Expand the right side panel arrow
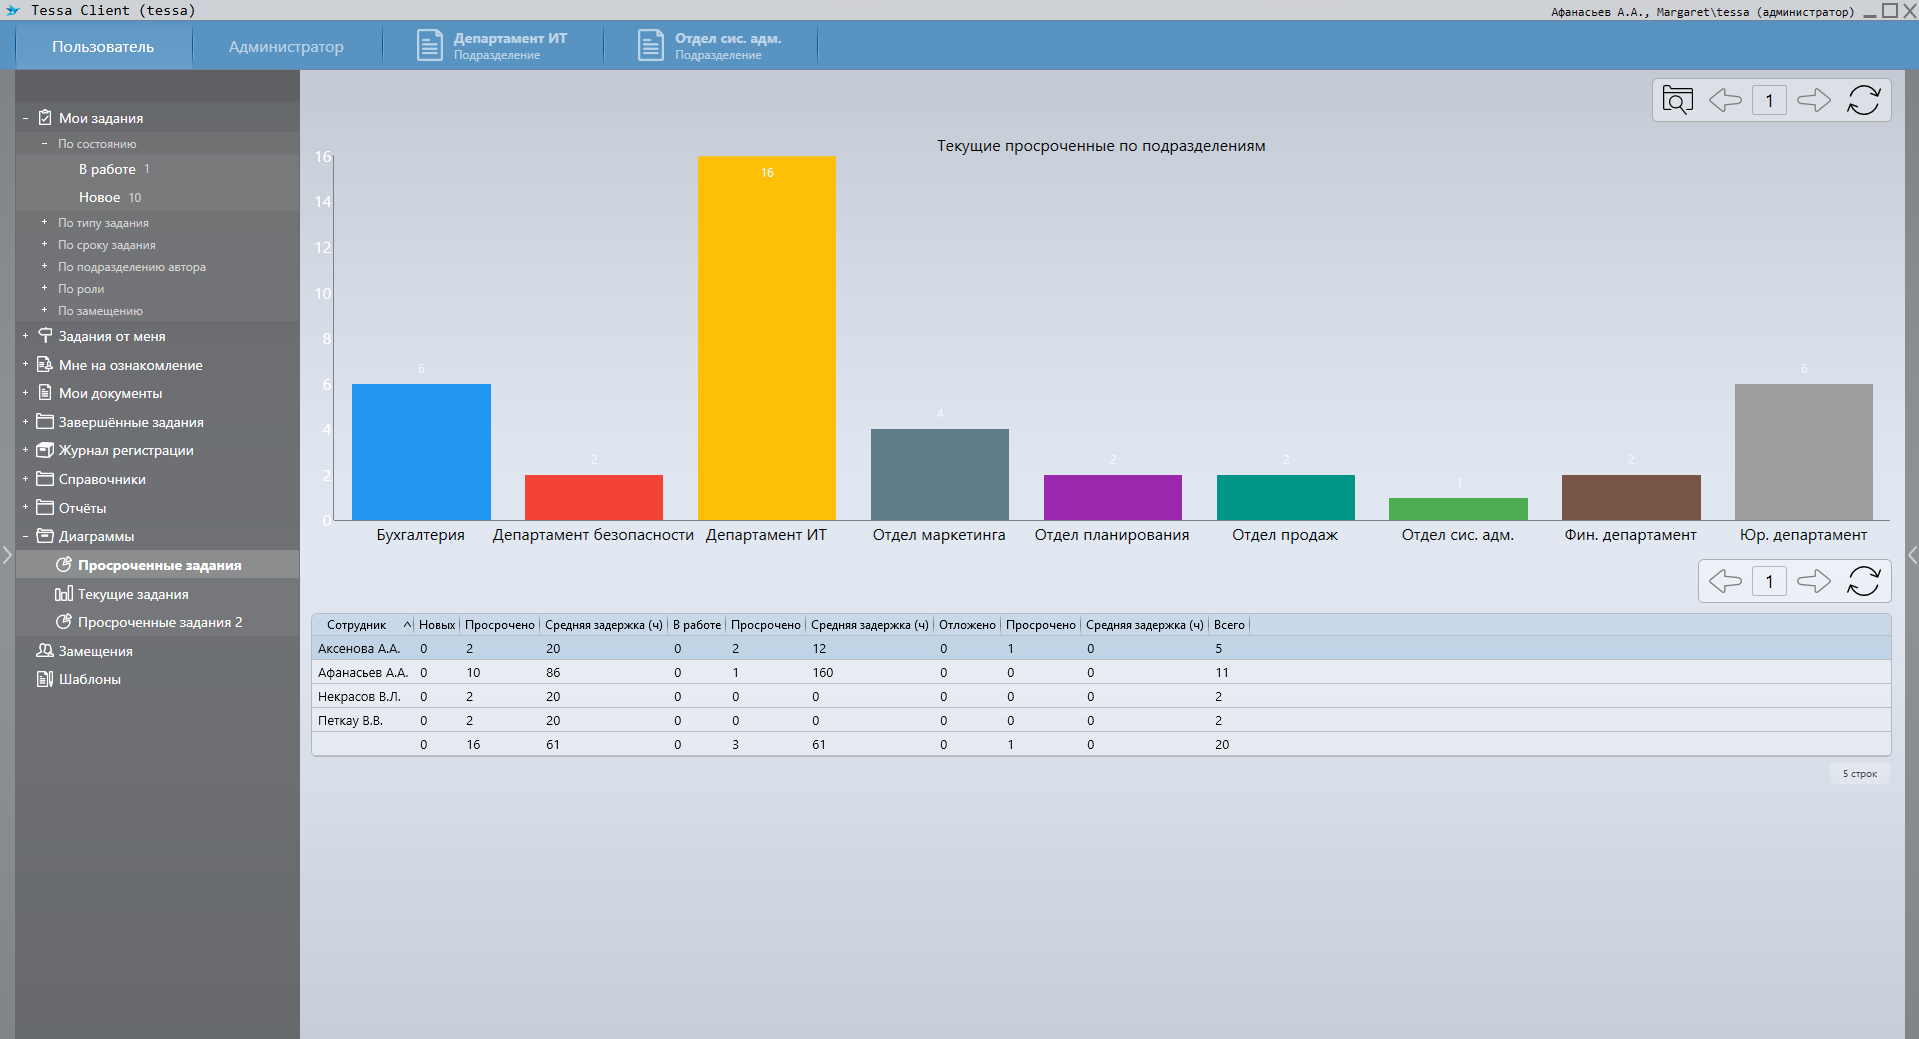The image size is (1919, 1039). 1911,555
